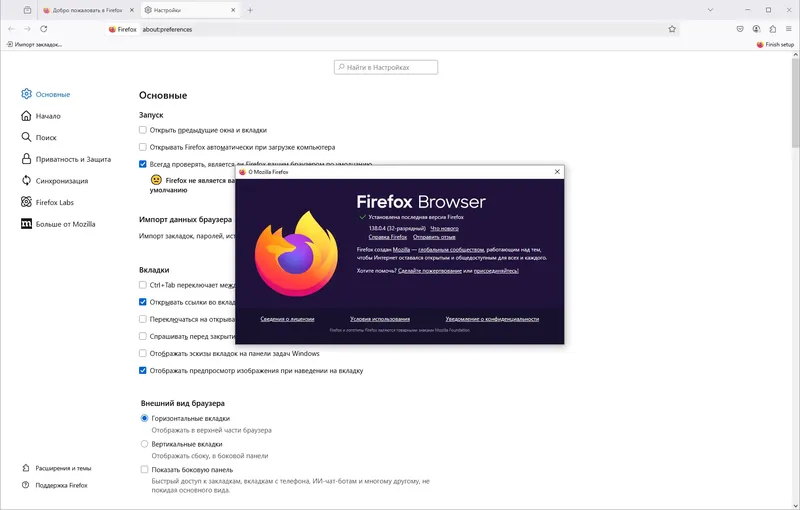Select Основные in settings sidebar
The width and height of the screenshot is (800, 510).
[x=46, y=94]
